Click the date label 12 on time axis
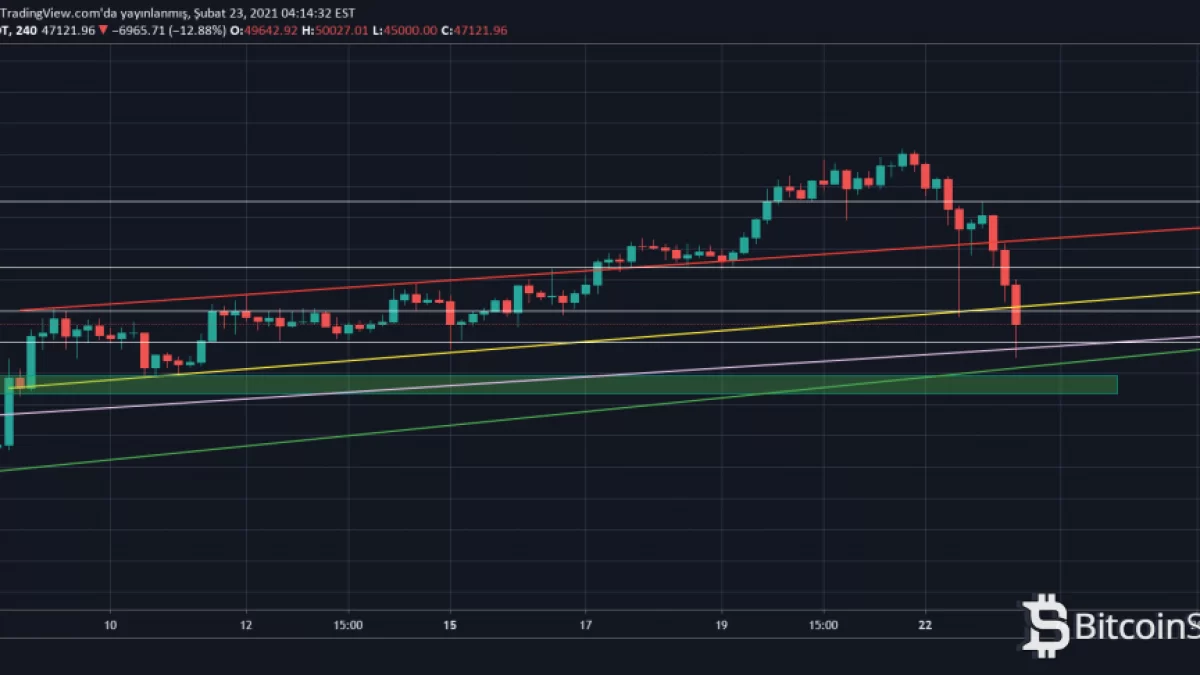 [x=246, y=626]
